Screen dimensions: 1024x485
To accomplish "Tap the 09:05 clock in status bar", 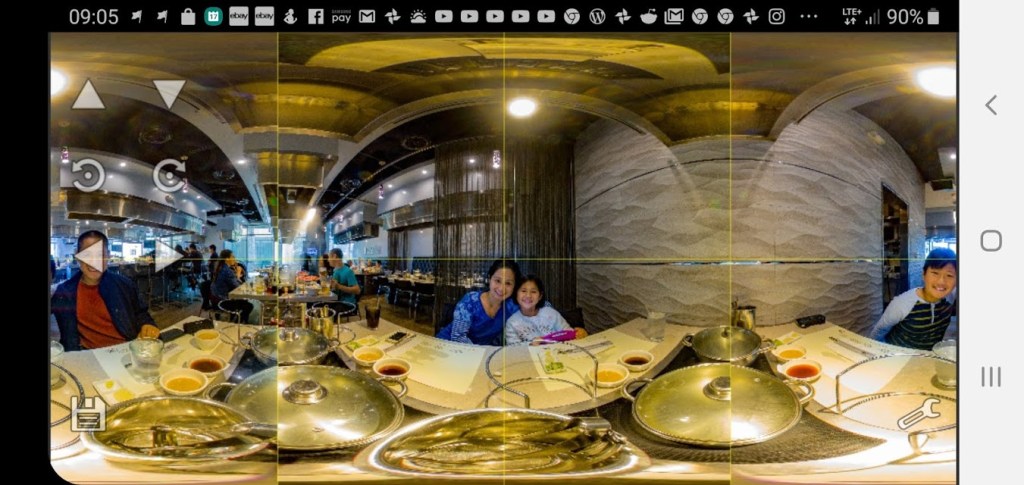I will pos(93,17).
